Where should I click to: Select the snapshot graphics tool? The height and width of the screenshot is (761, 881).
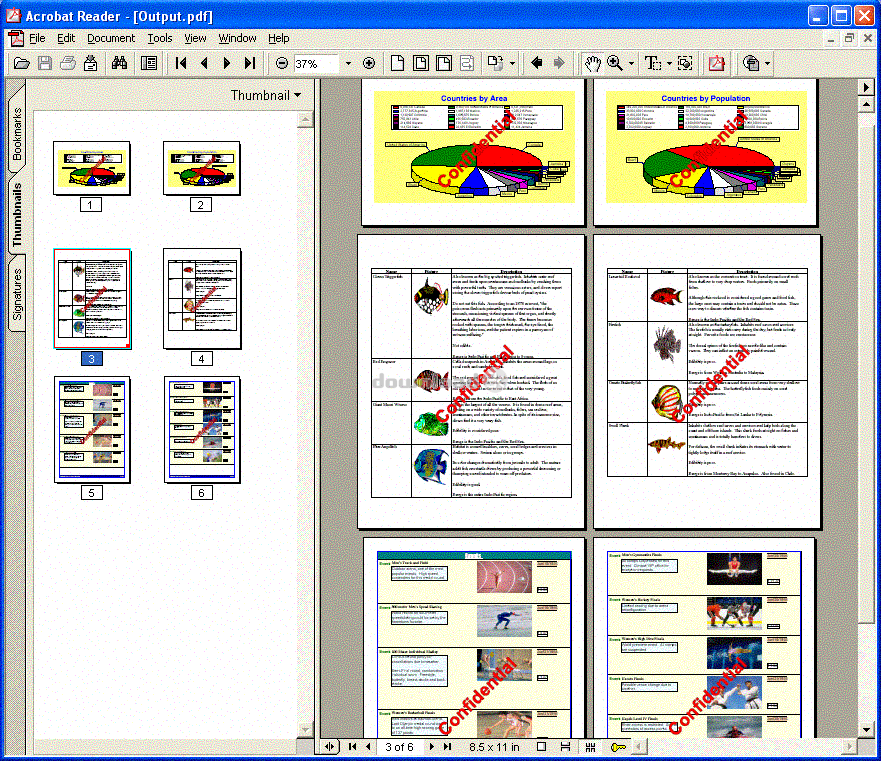[x=685, y=63]
